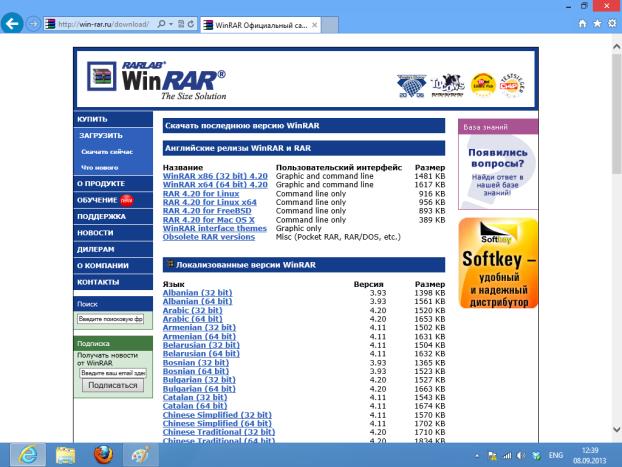Screen dimensions: 622x467
Task: Open the ДИЛЕРАМ menu item
Action: coord(113,249)
